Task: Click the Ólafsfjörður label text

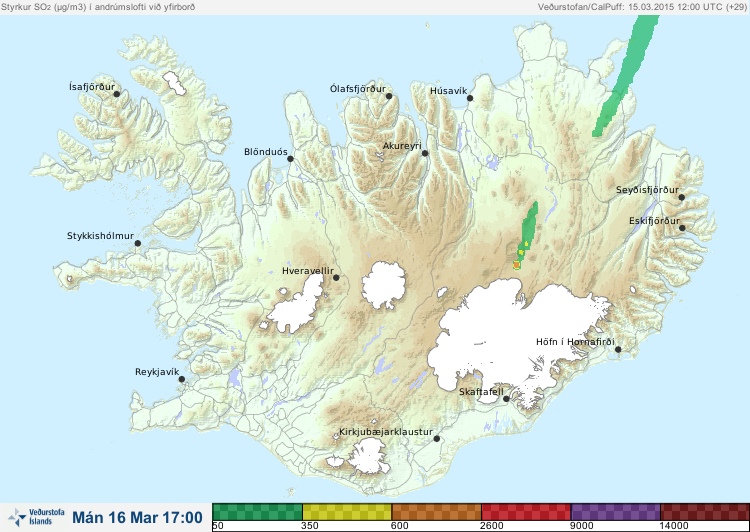Action: click(358, 89)
